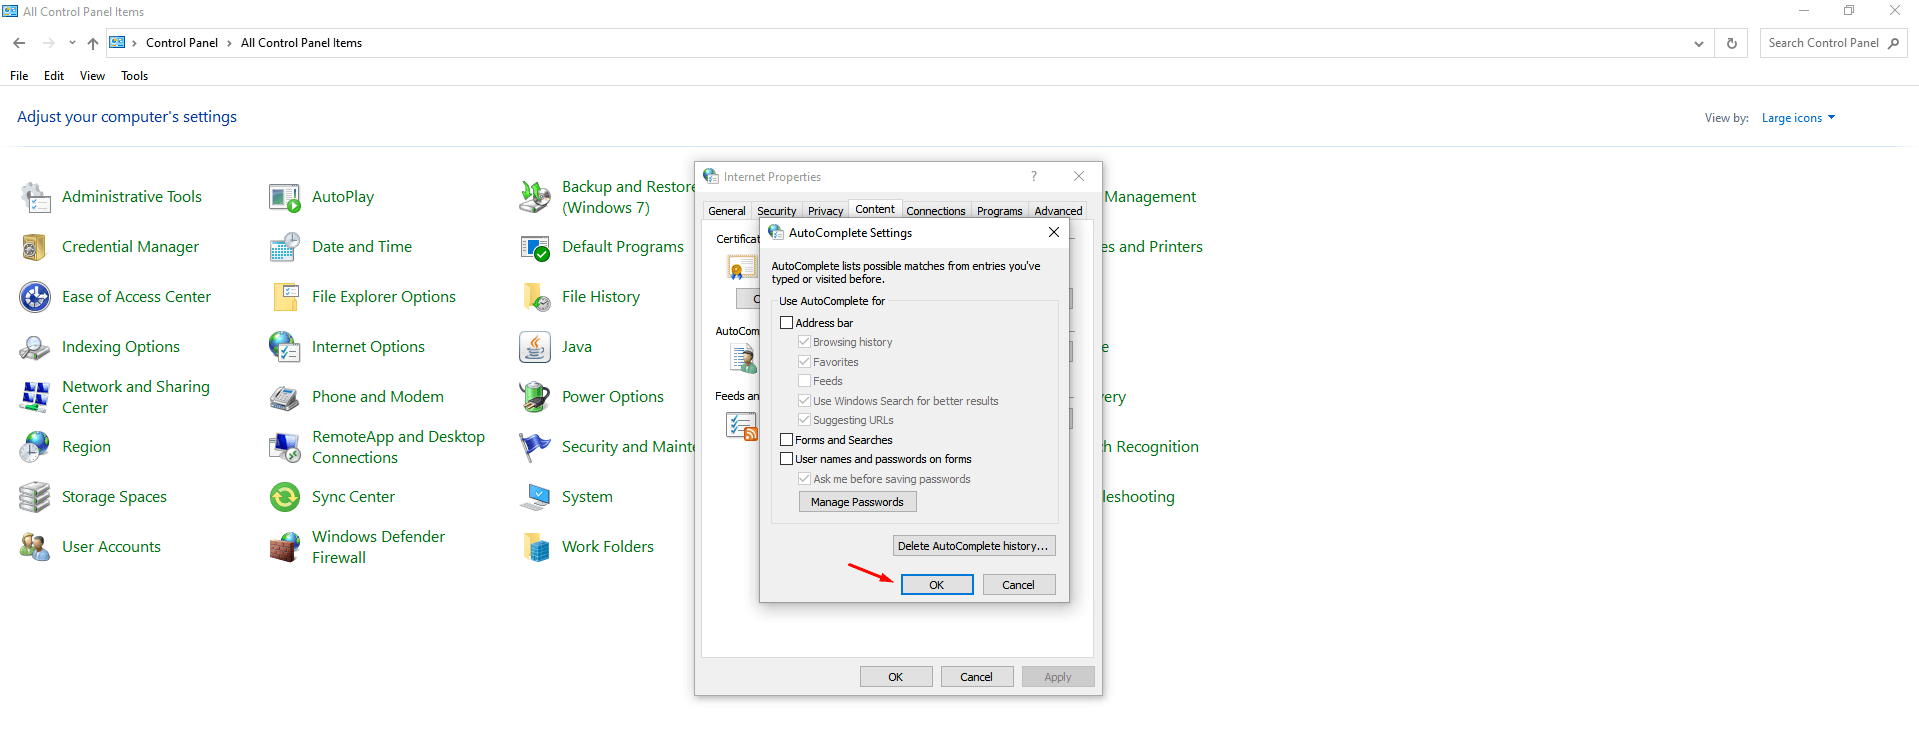Switch to the Security tab
This screenshot has width=1919, height=751.
777,211
